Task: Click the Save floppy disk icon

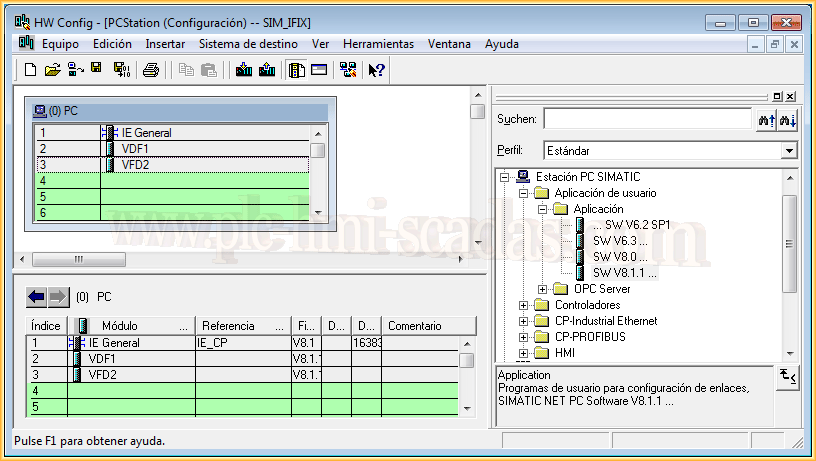Action: coord(97,69)
